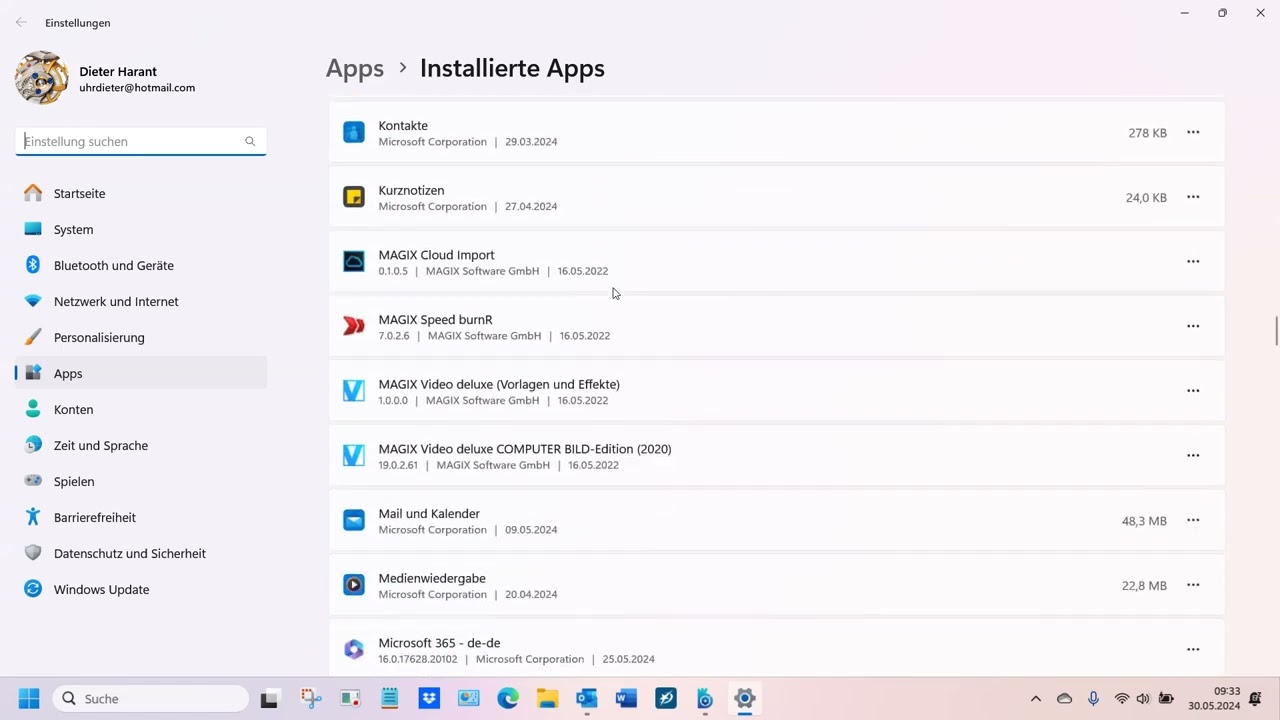
Task: Open the Windows Start menu
Action: pos(29,698)
